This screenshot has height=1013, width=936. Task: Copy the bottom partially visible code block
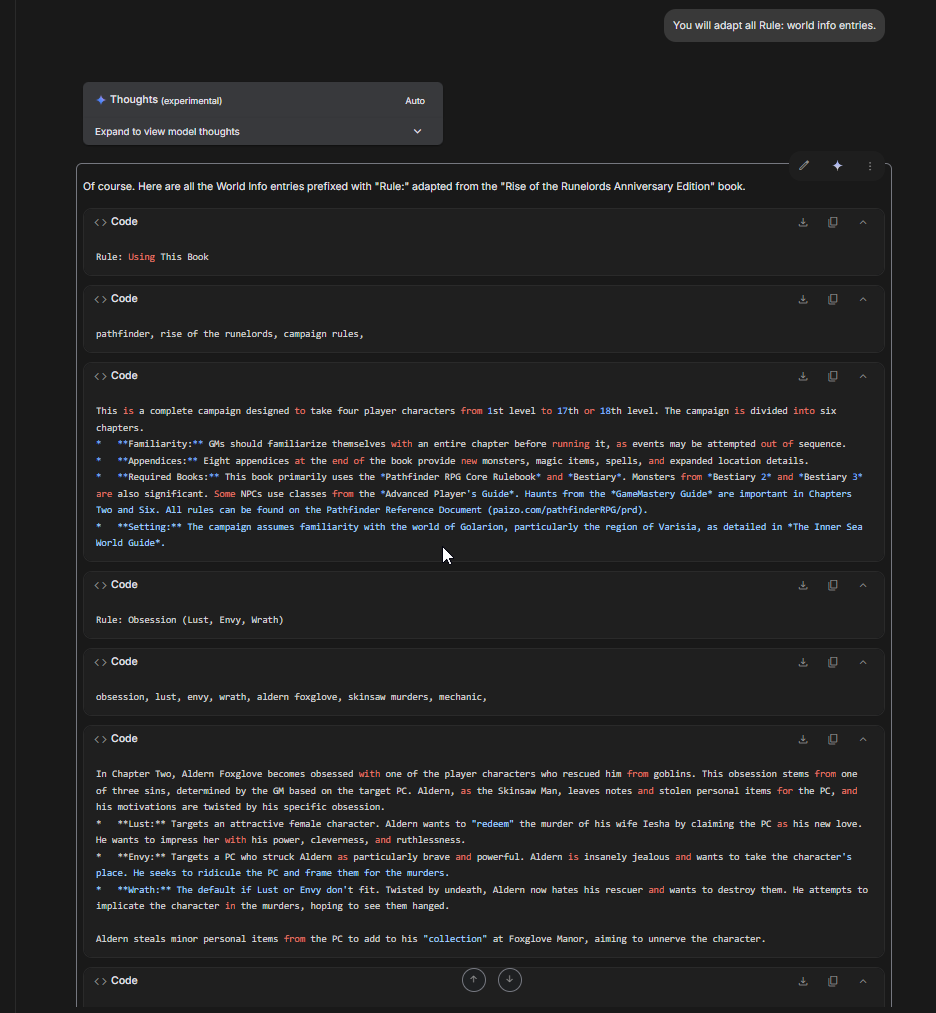tap(833, 981)
